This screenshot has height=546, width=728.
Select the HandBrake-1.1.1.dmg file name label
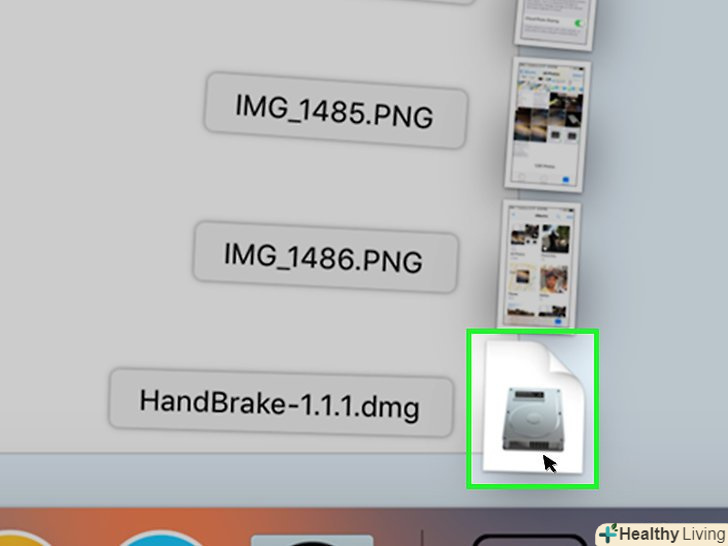(x=280, y=403)
